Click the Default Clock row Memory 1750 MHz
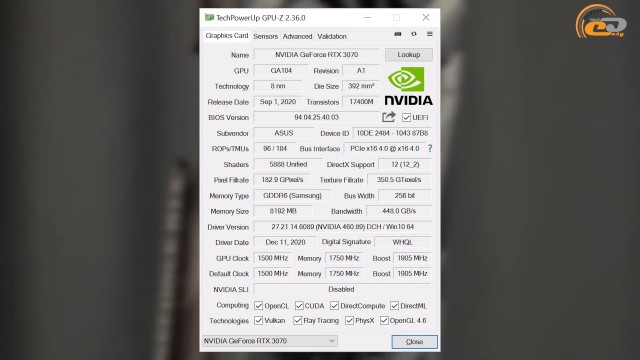This screenshot has height=360, width=640. click(344, 273)
